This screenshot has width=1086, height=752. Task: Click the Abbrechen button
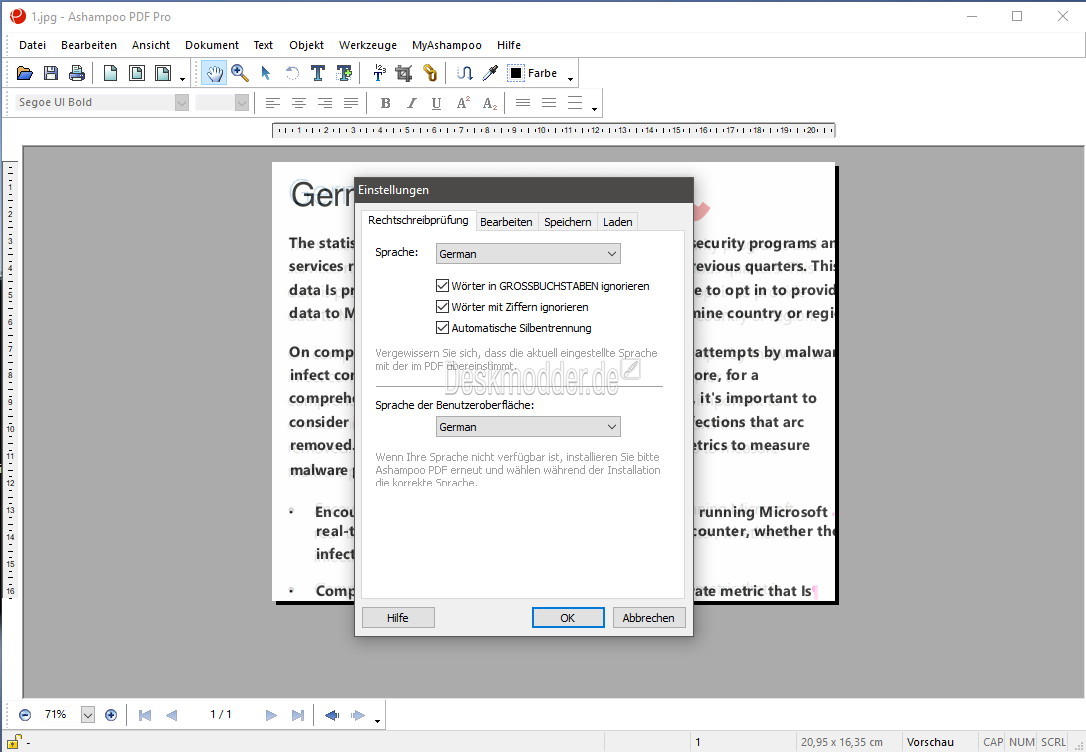coord(648,618)
